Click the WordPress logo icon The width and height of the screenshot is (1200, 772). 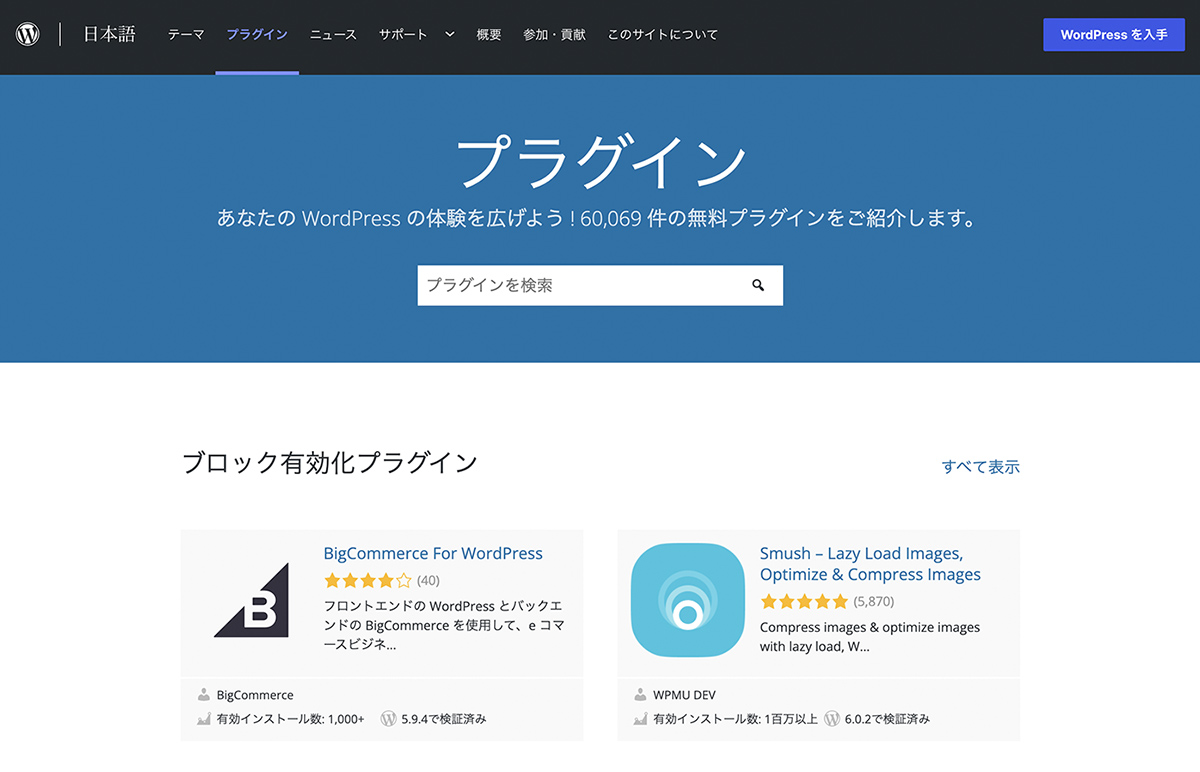tap(28, 34)
